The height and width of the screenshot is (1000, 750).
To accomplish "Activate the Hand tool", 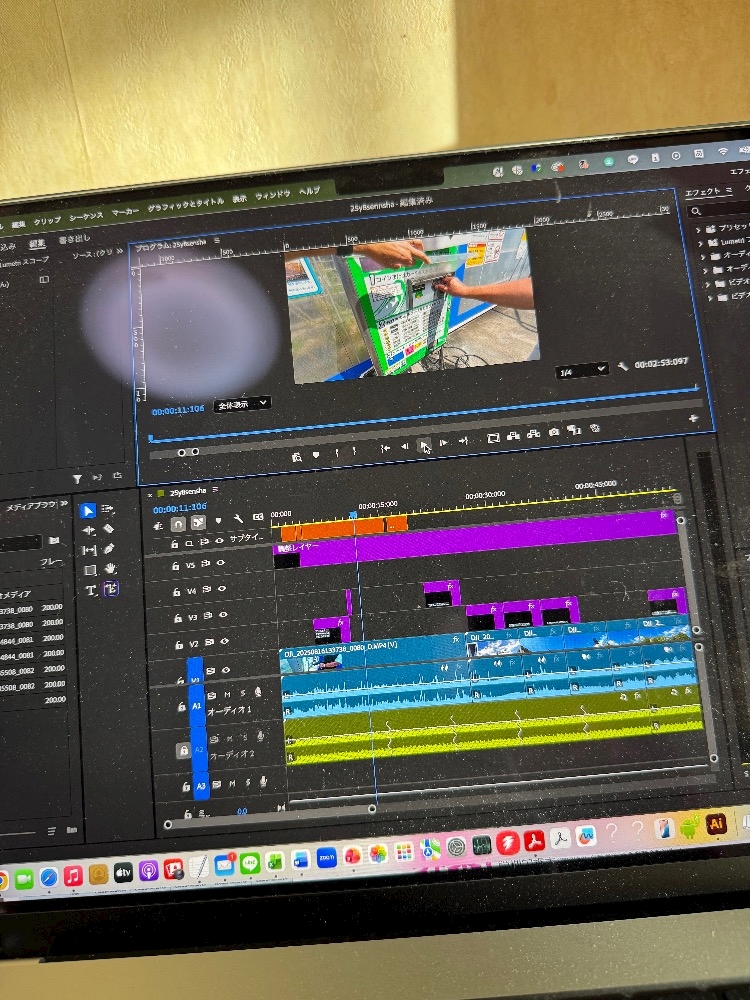I will point(110,569).
